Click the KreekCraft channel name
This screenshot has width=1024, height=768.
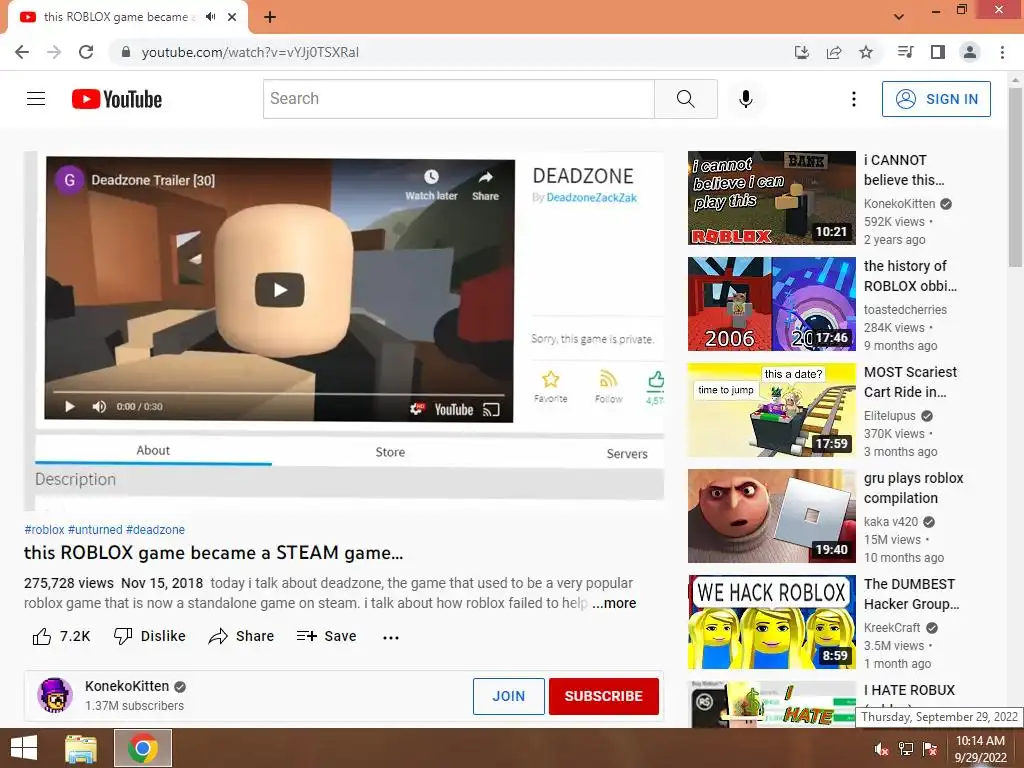(x=892, y=628)
